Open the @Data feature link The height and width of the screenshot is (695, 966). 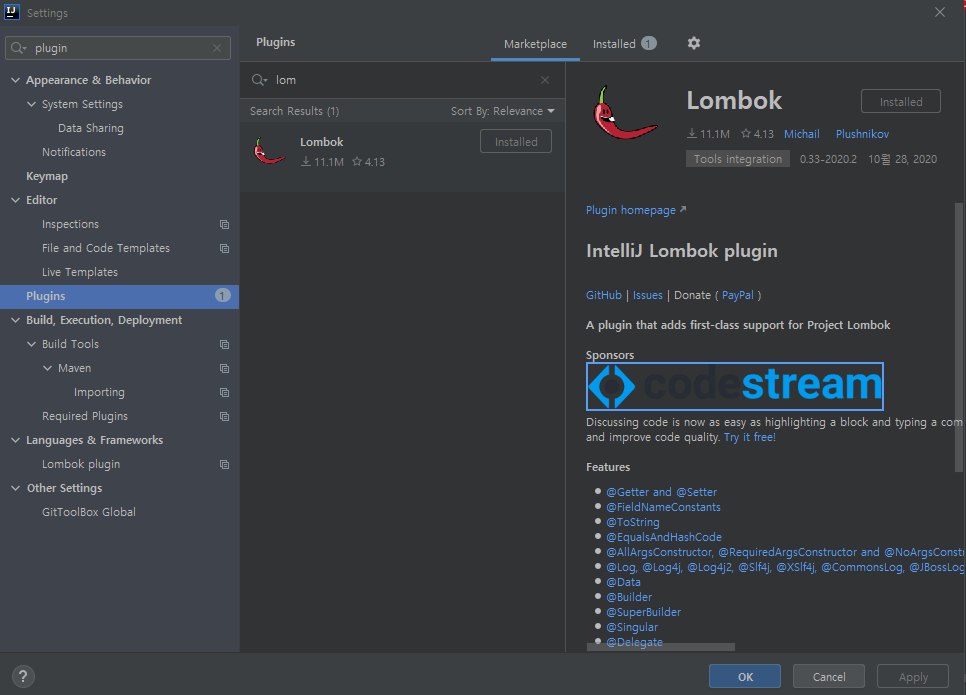[623, 582]
